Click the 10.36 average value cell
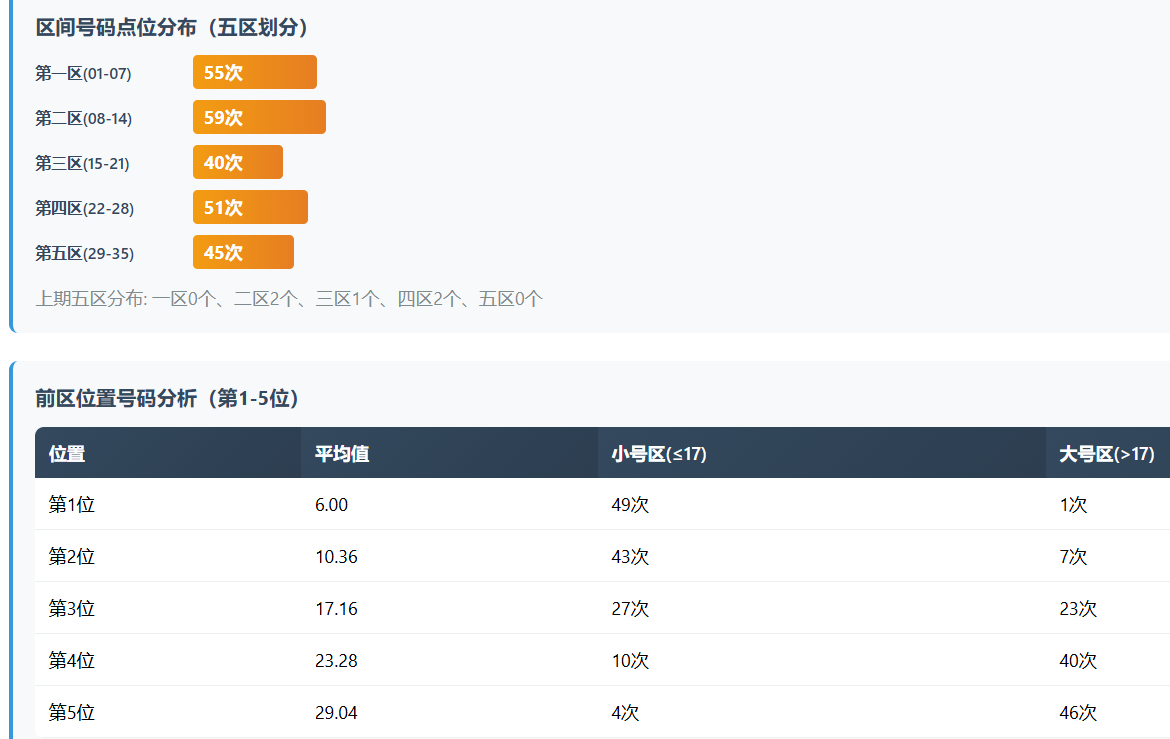Screen dimensions: 1170x739 pyautogui.click(x=336, y=557)
